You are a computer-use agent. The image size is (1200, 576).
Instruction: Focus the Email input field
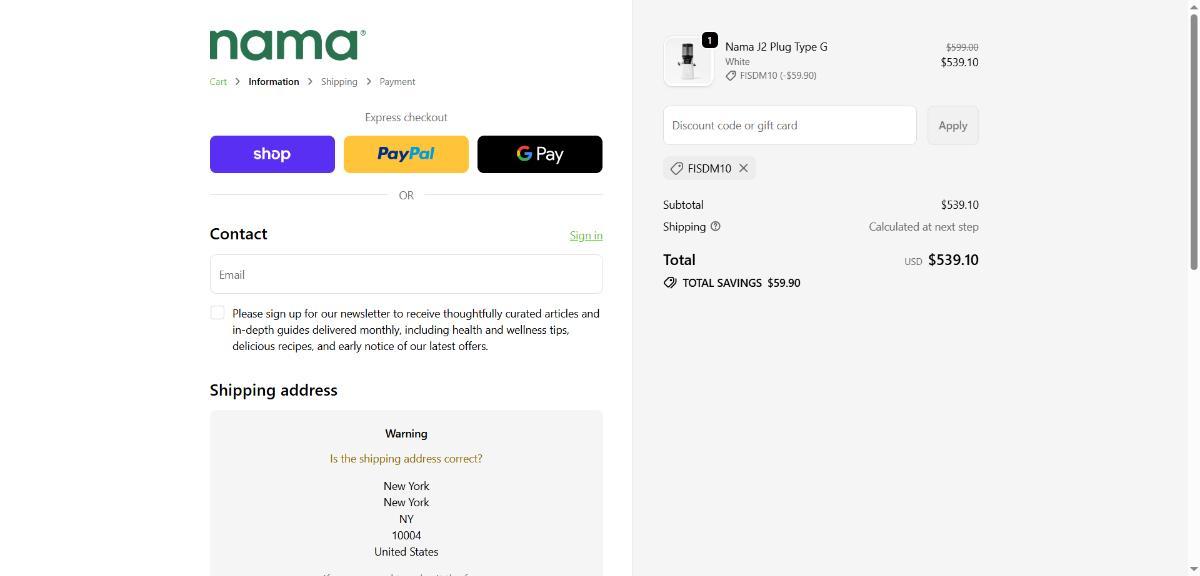(406, 274)
